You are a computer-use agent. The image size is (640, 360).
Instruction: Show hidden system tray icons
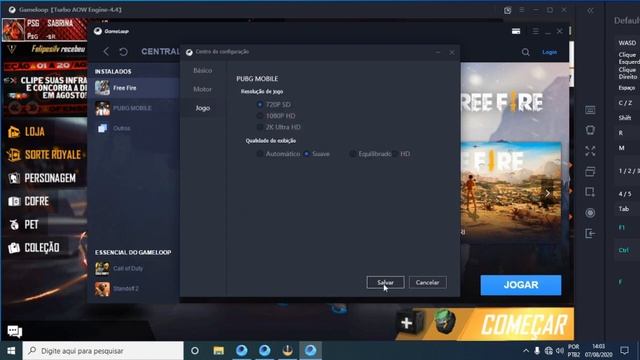pos(526,351)
